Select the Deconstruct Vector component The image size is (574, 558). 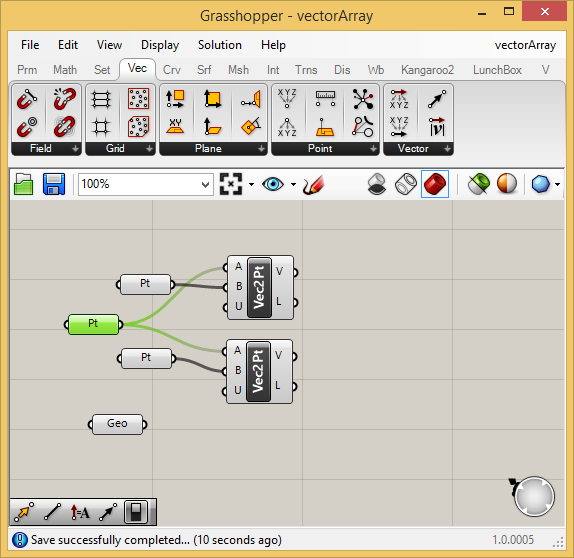pos(399,98)
